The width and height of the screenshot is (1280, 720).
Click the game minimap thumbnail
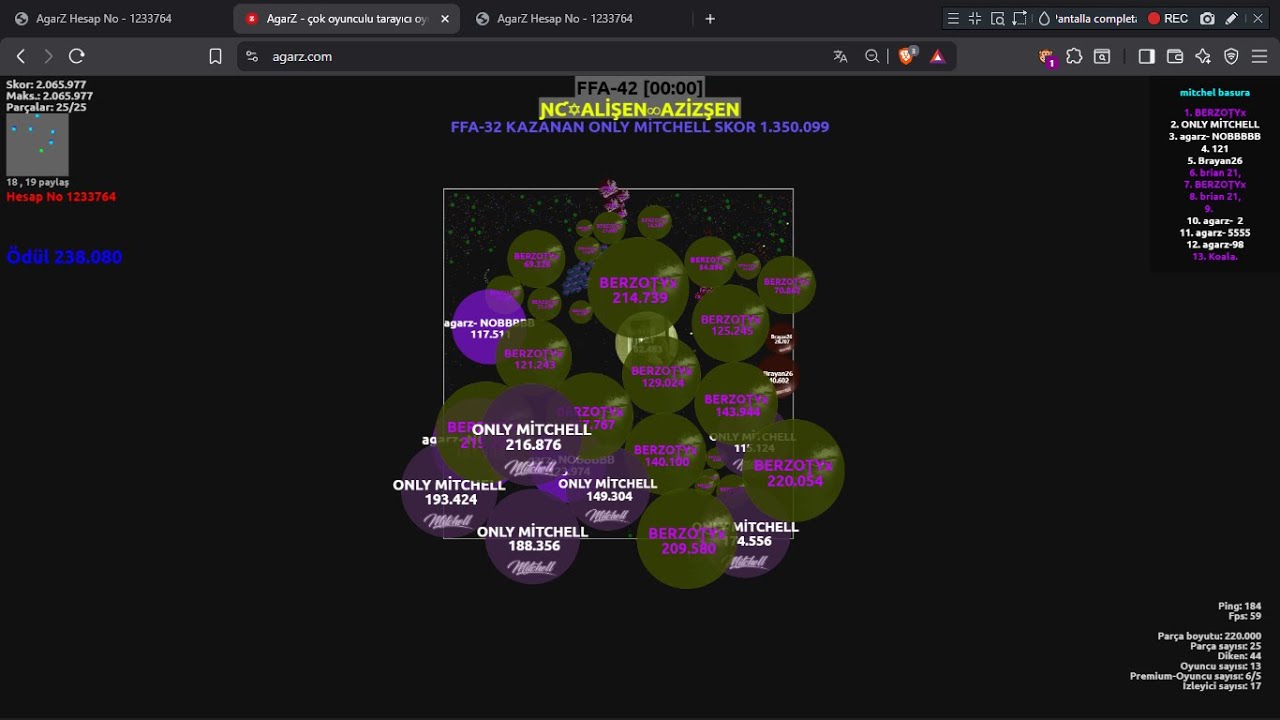click(37, 145)
